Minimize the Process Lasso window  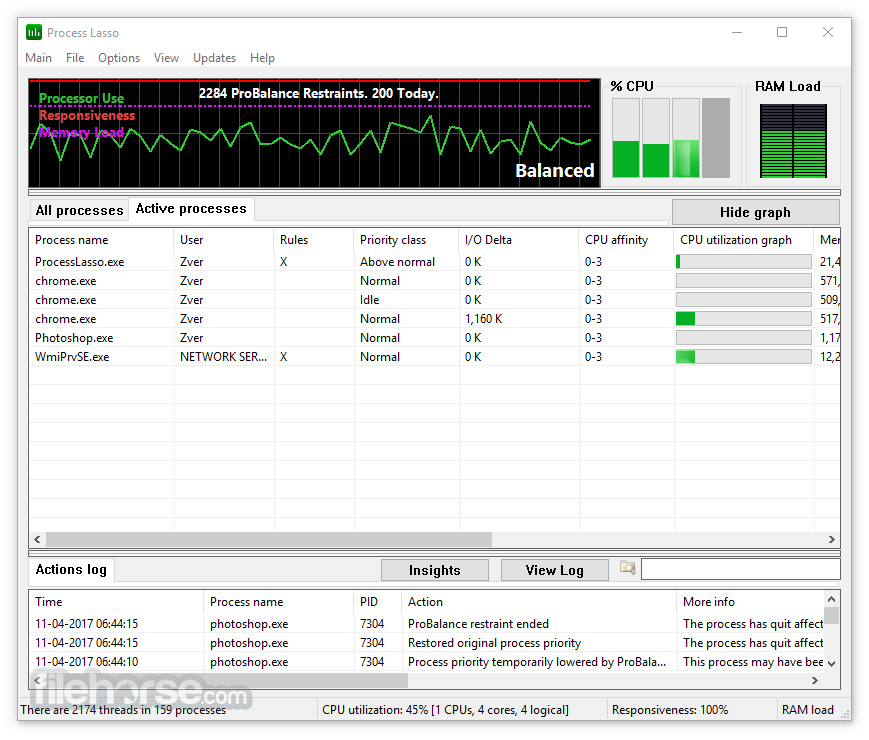[x=737, y=32]
